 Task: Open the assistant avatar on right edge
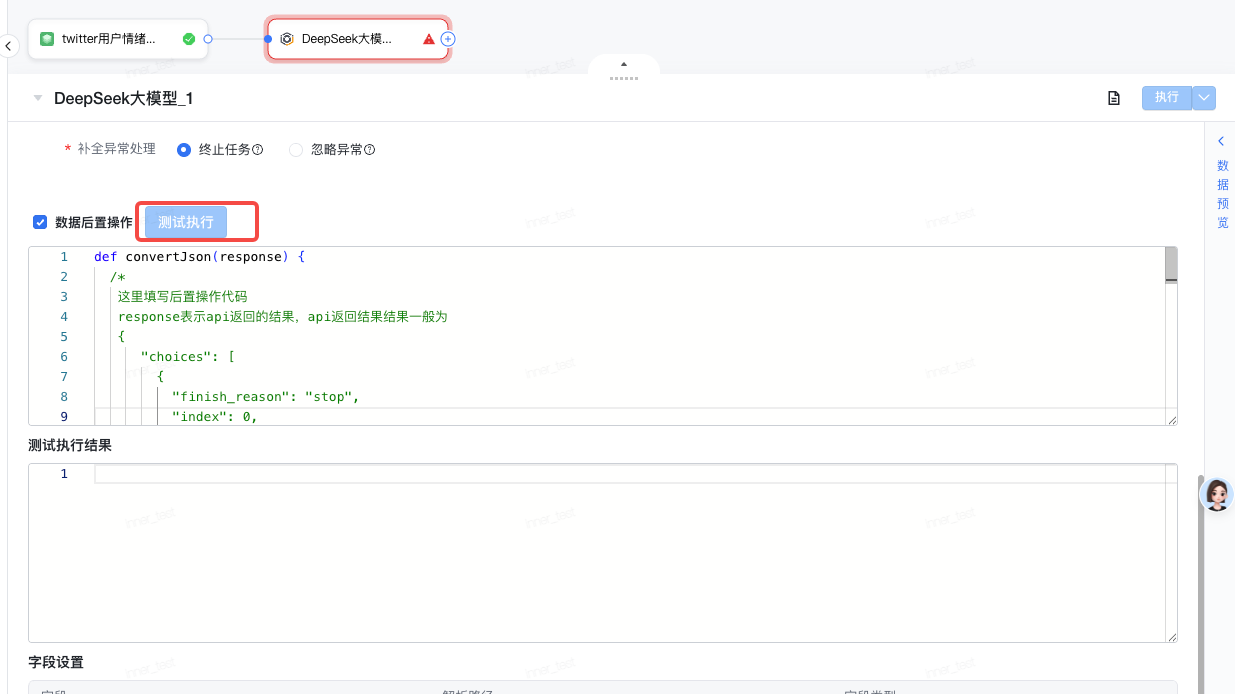(1217, 494)
